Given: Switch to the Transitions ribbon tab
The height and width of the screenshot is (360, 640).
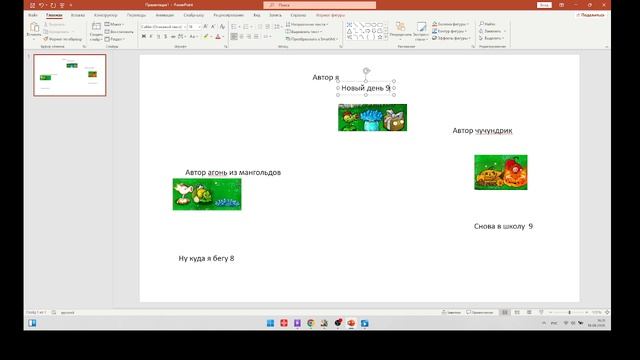Looking at the screenshot, I should (136, 15).
